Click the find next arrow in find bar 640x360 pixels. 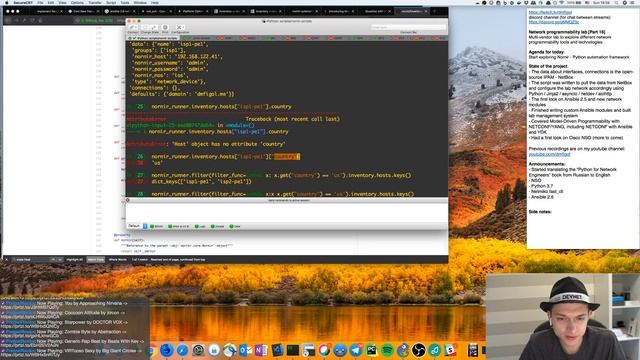click(x=60, y=260)
